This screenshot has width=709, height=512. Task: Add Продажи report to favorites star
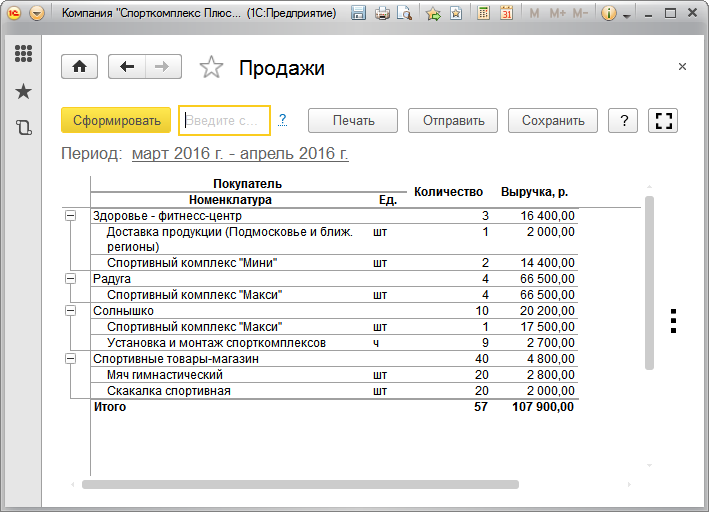(211, 67)
